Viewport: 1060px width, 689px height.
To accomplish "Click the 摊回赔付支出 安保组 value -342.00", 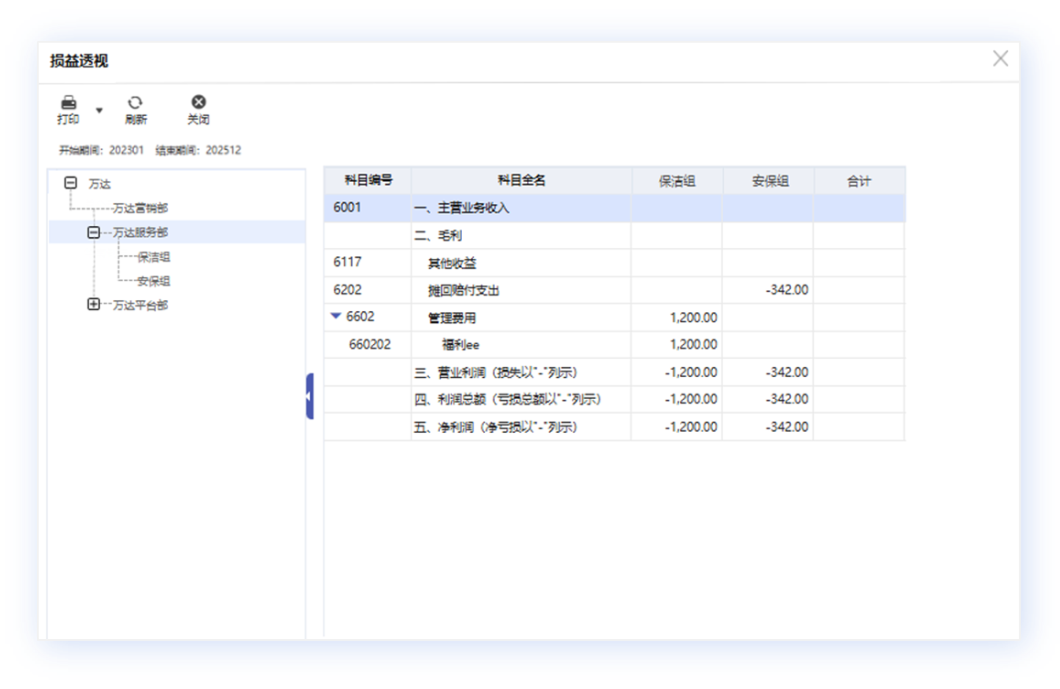I will pos(786,290).
